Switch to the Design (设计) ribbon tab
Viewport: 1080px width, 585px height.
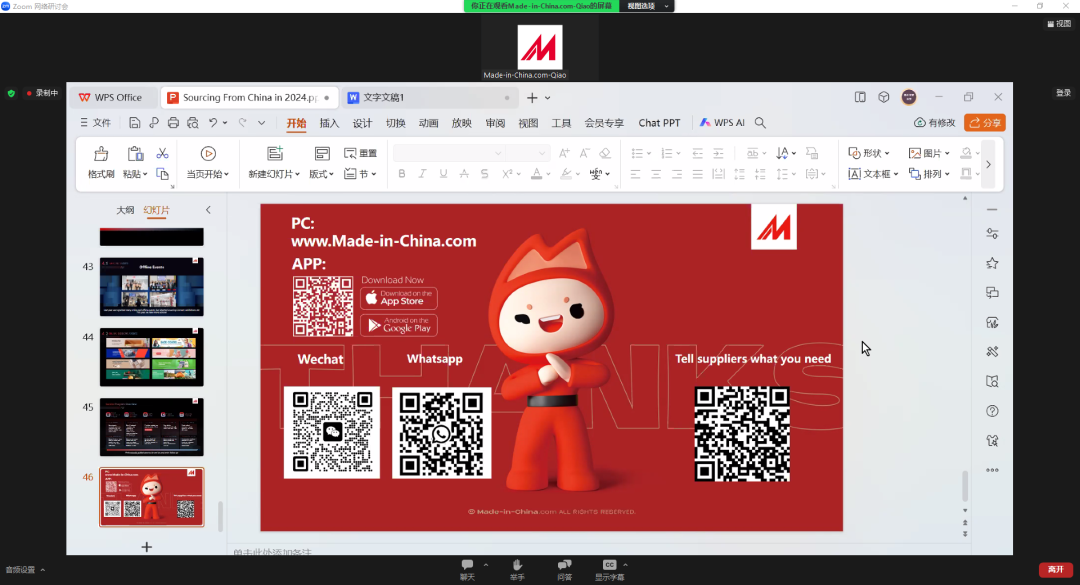click(x=362, y=123)
